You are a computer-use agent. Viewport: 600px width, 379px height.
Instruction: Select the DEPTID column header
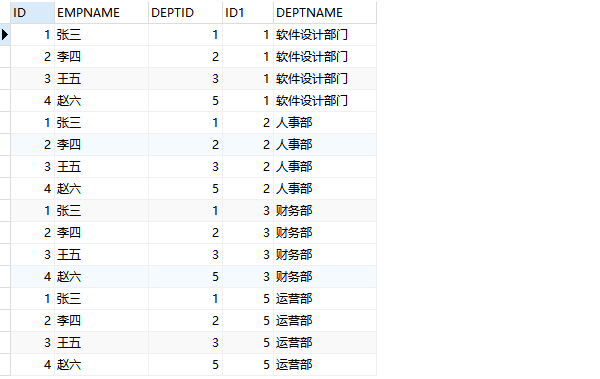[186, 13]
